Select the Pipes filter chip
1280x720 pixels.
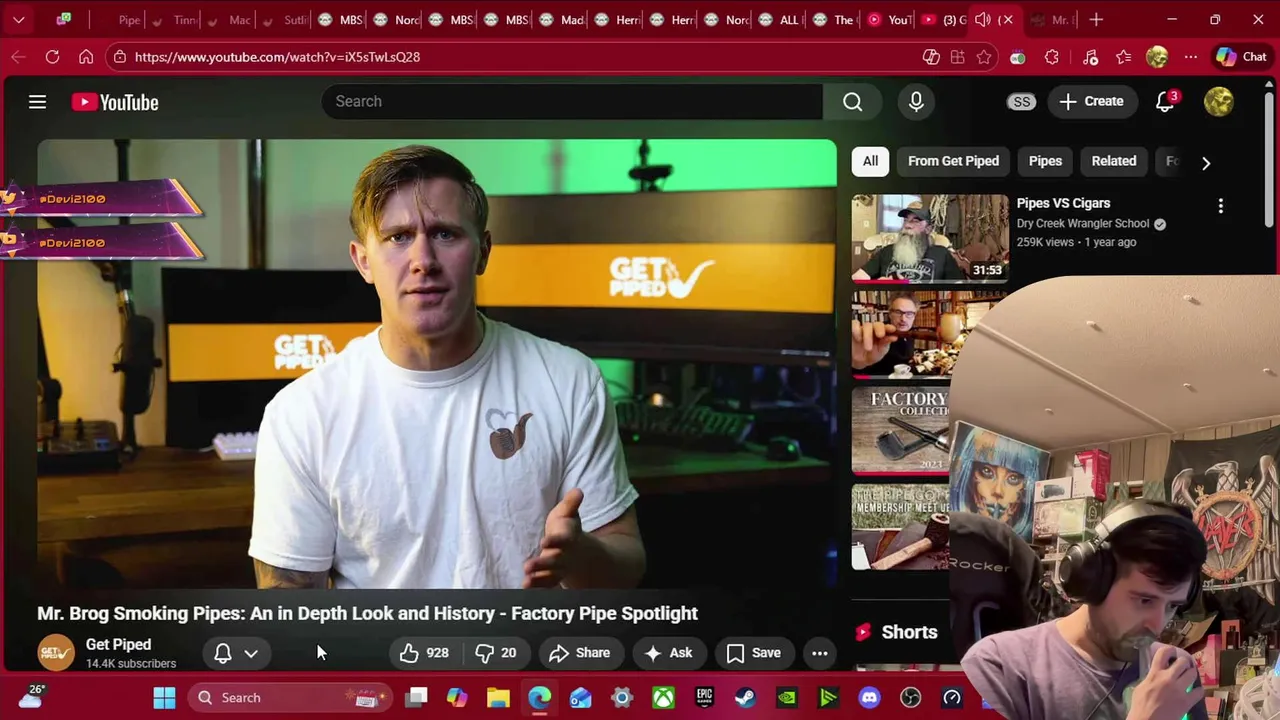(x=1045, y=161)
